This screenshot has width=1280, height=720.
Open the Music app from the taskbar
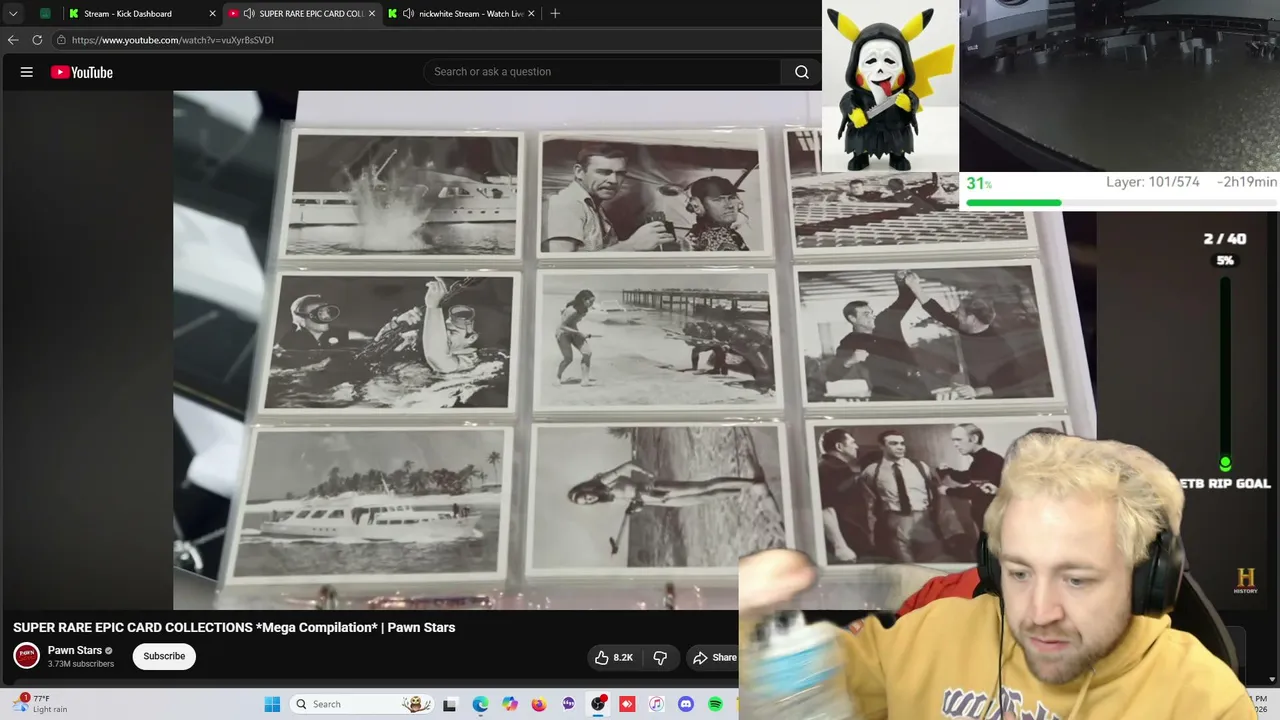pyautogui.click(x=656, y=704)
